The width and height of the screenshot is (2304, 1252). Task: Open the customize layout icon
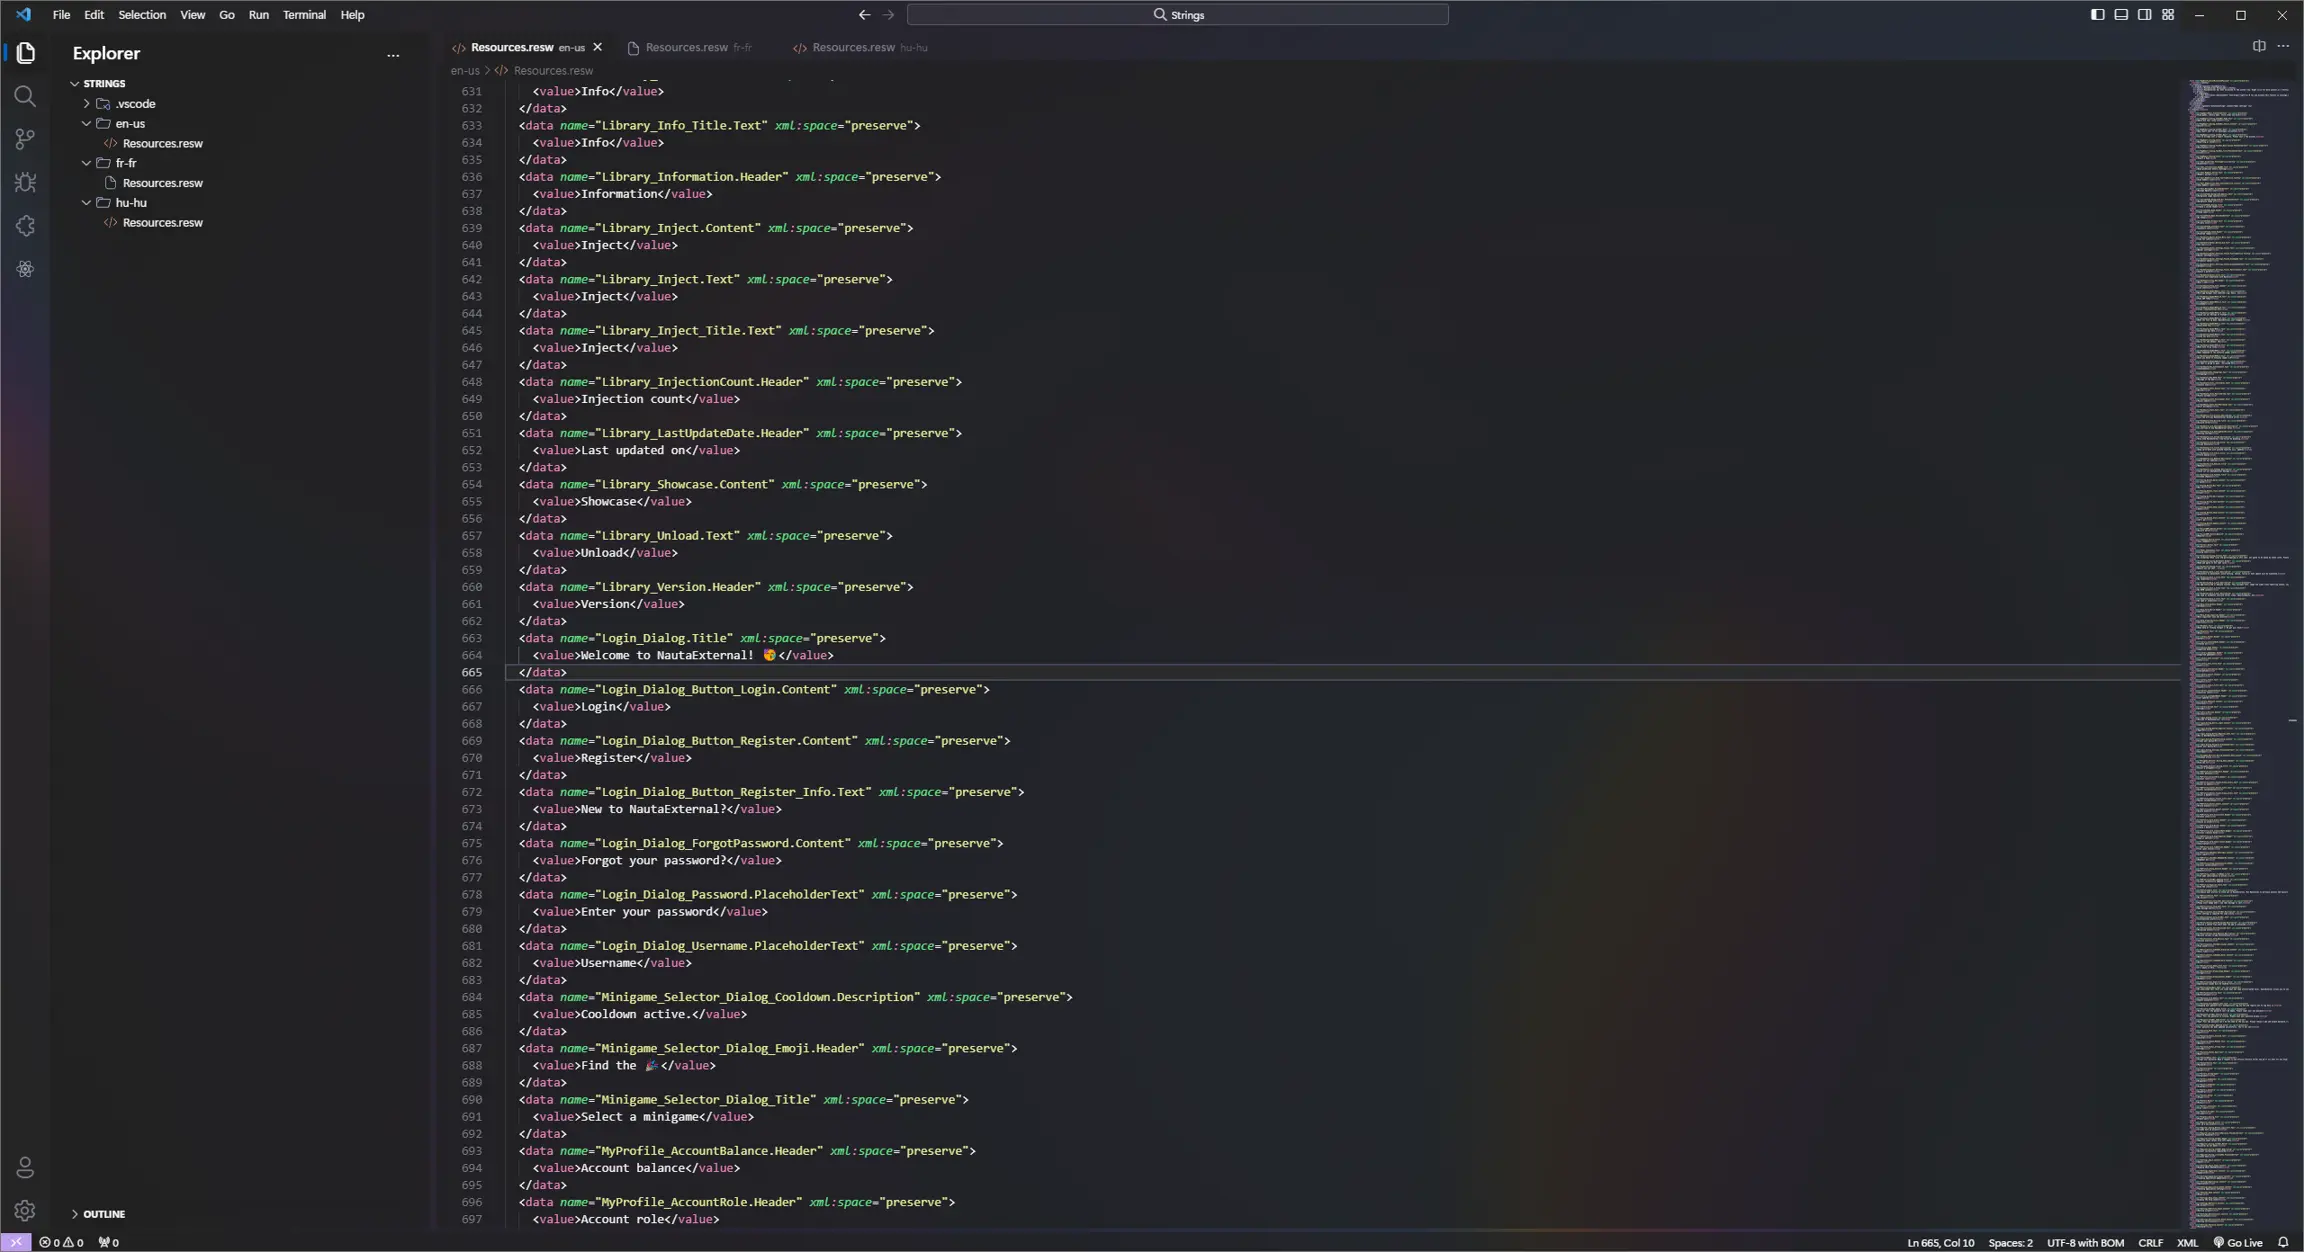pos(2168,14)
